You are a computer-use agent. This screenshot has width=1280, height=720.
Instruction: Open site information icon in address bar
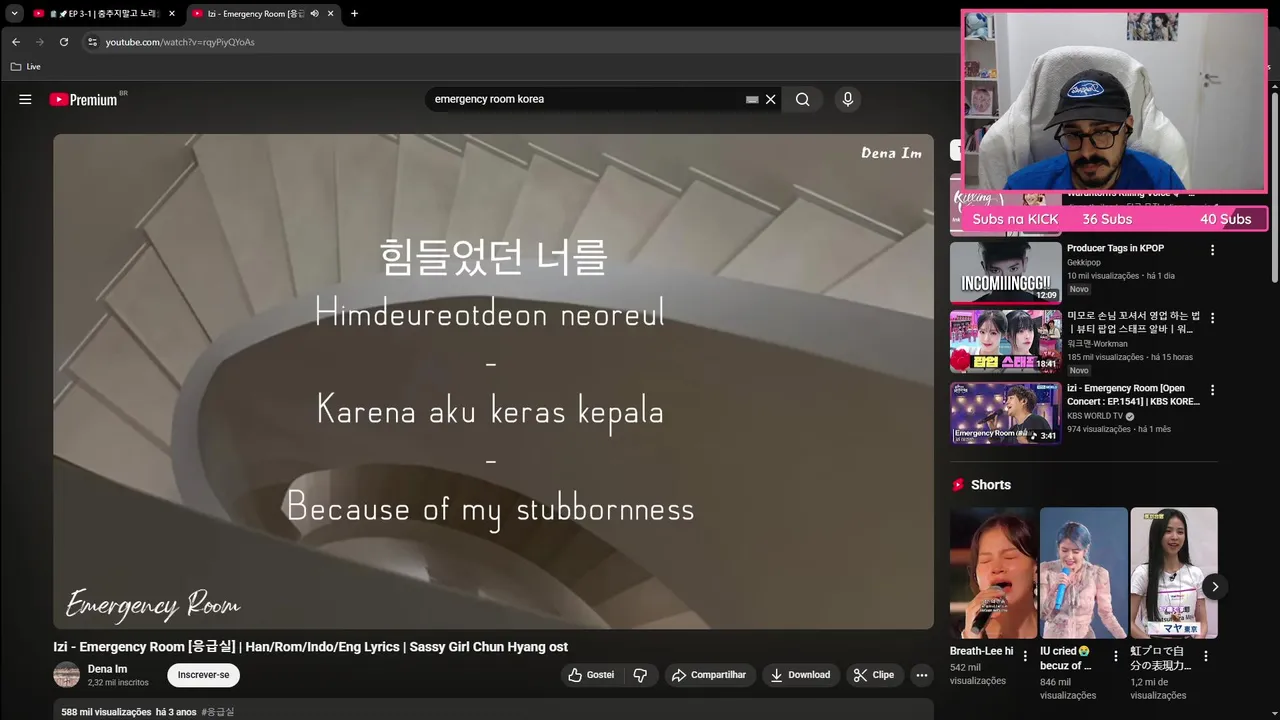click(92, 42)
